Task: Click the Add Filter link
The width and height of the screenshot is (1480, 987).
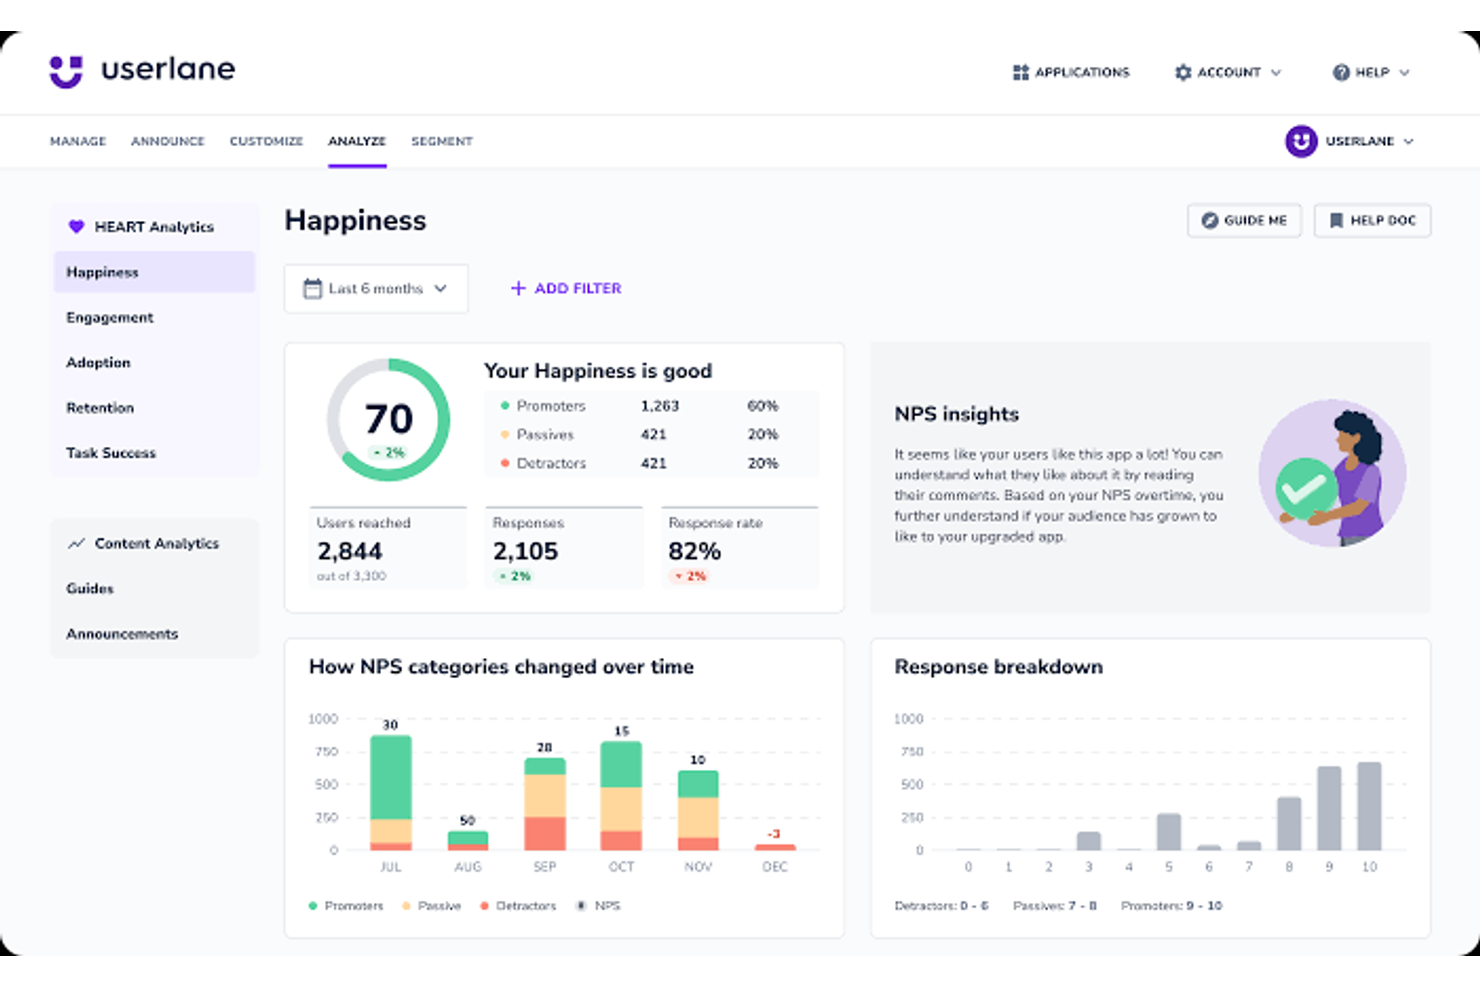Action: (565, 288)
